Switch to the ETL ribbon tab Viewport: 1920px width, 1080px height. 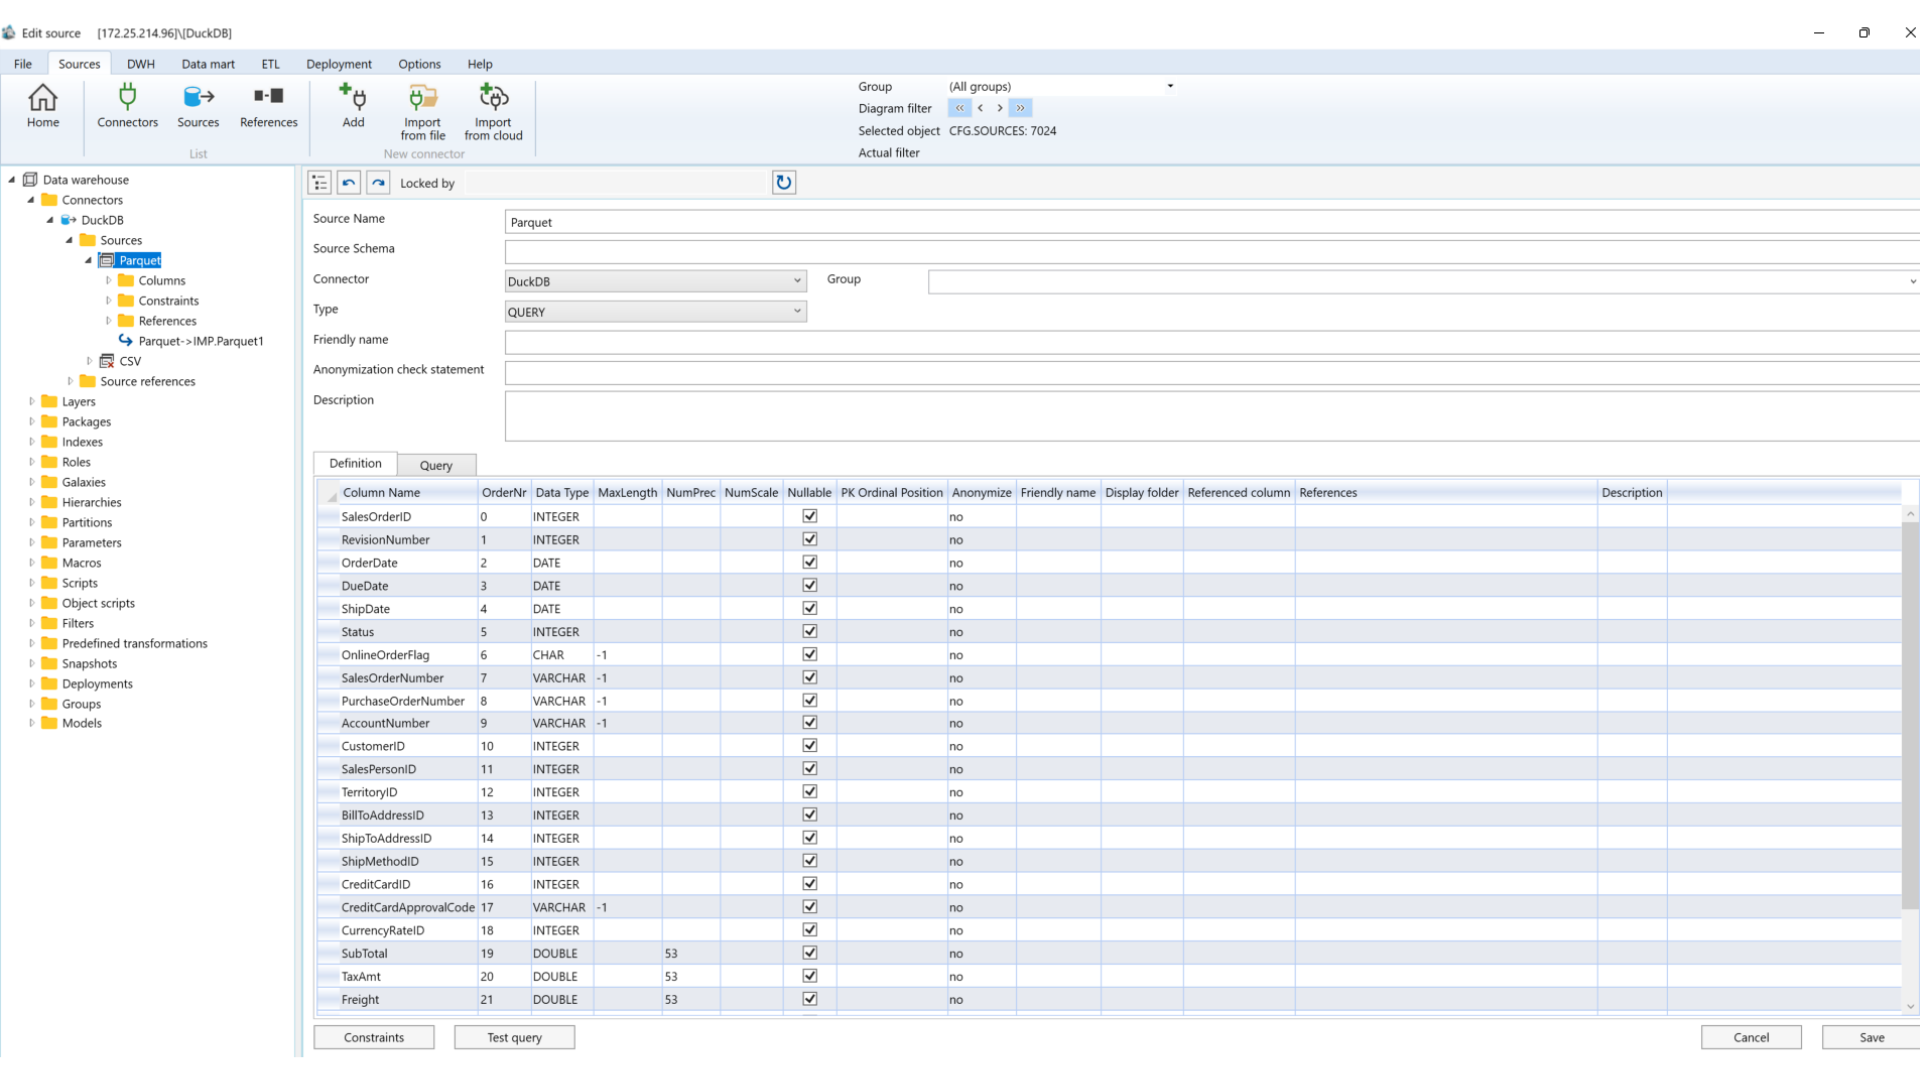(270, 64)
